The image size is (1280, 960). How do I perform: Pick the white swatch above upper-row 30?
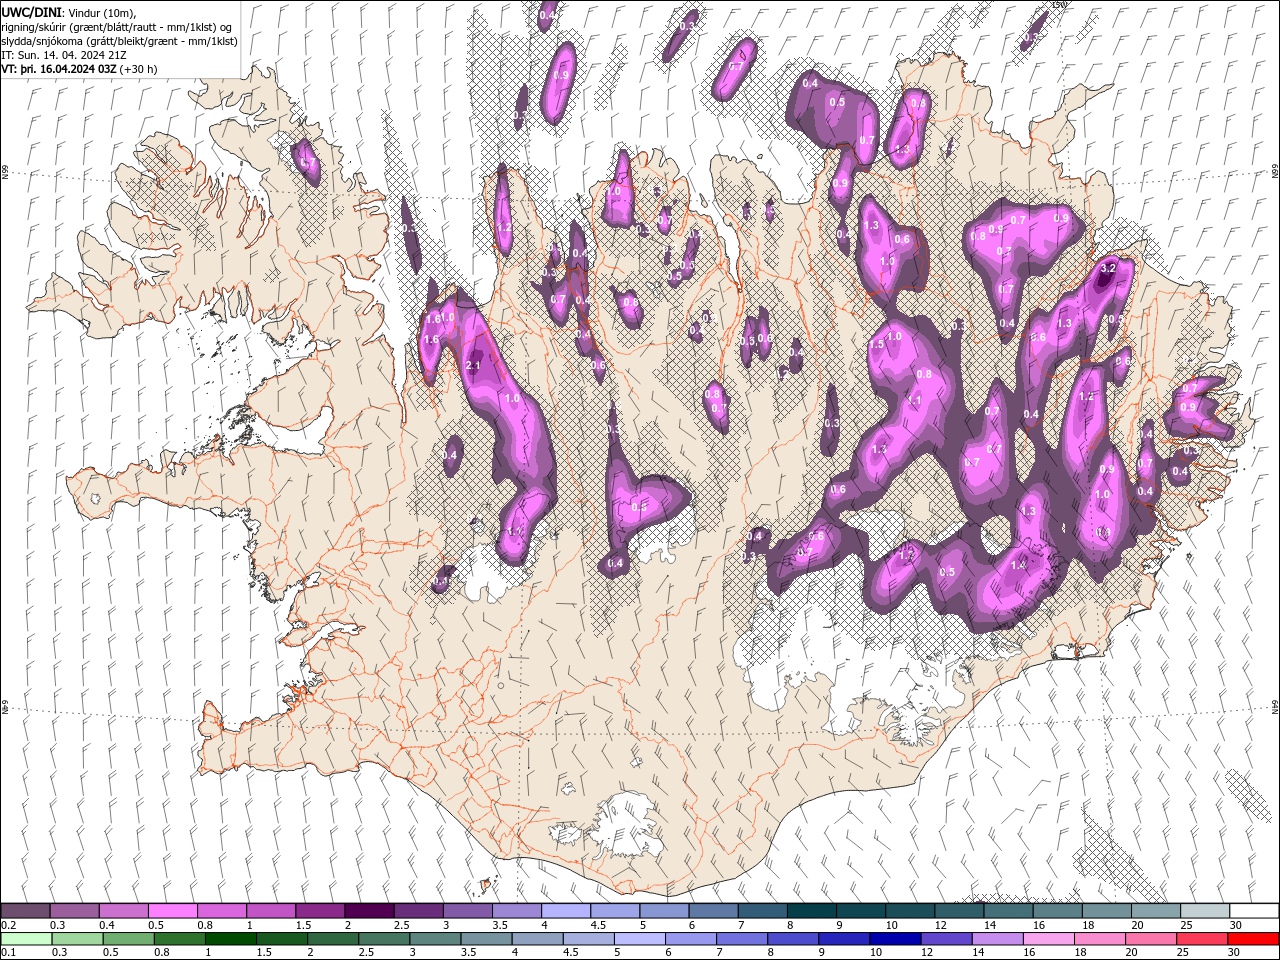click(x=1254, y=911)
